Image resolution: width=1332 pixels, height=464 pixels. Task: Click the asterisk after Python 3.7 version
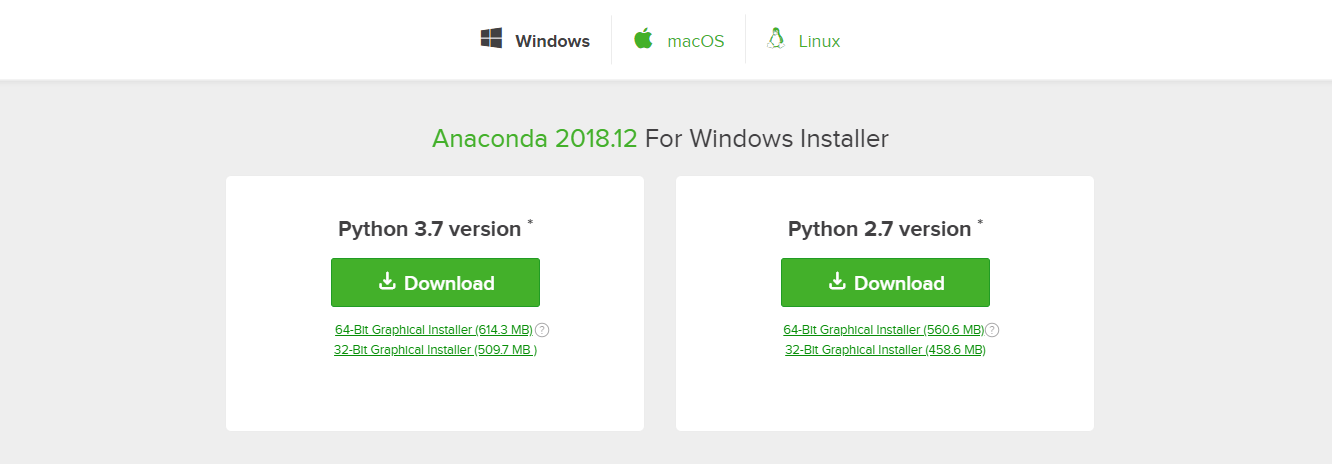[530, 223]
